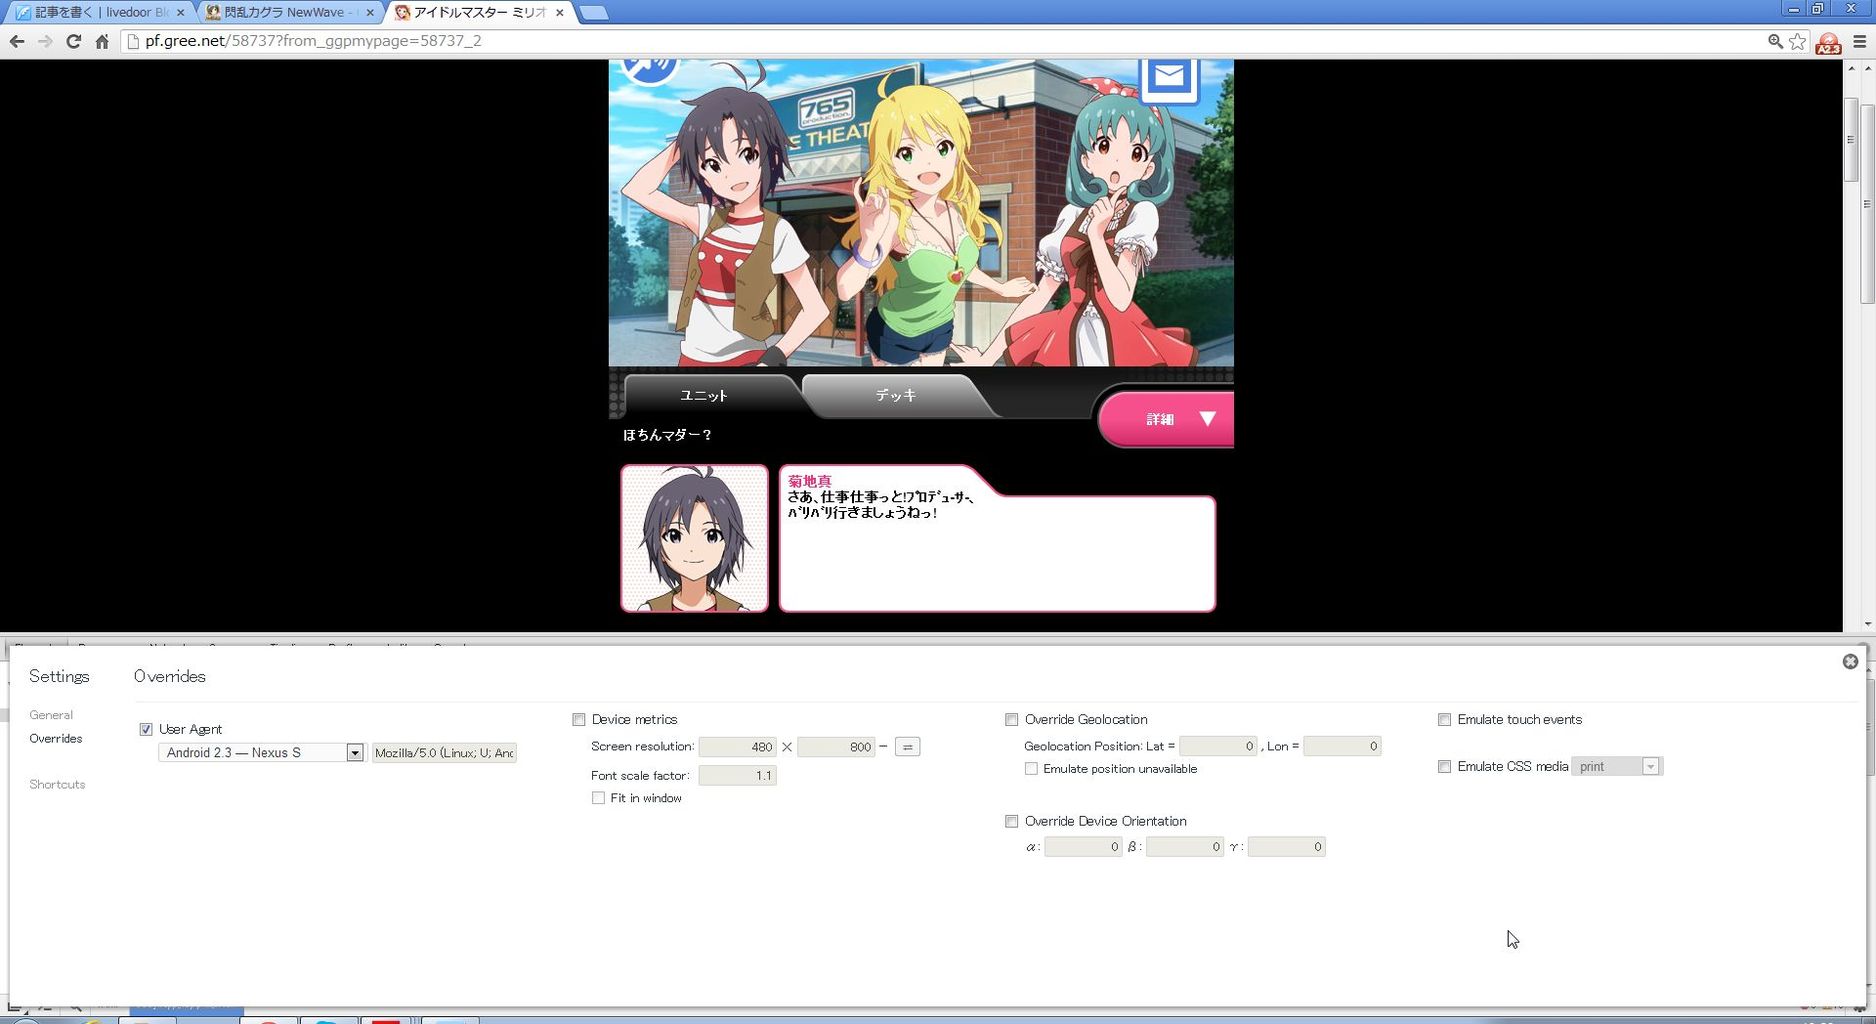This screenshot has height=1024, width=1876.
Task: Select the アイドルマスター browser tab
Action: coord(480,13)
